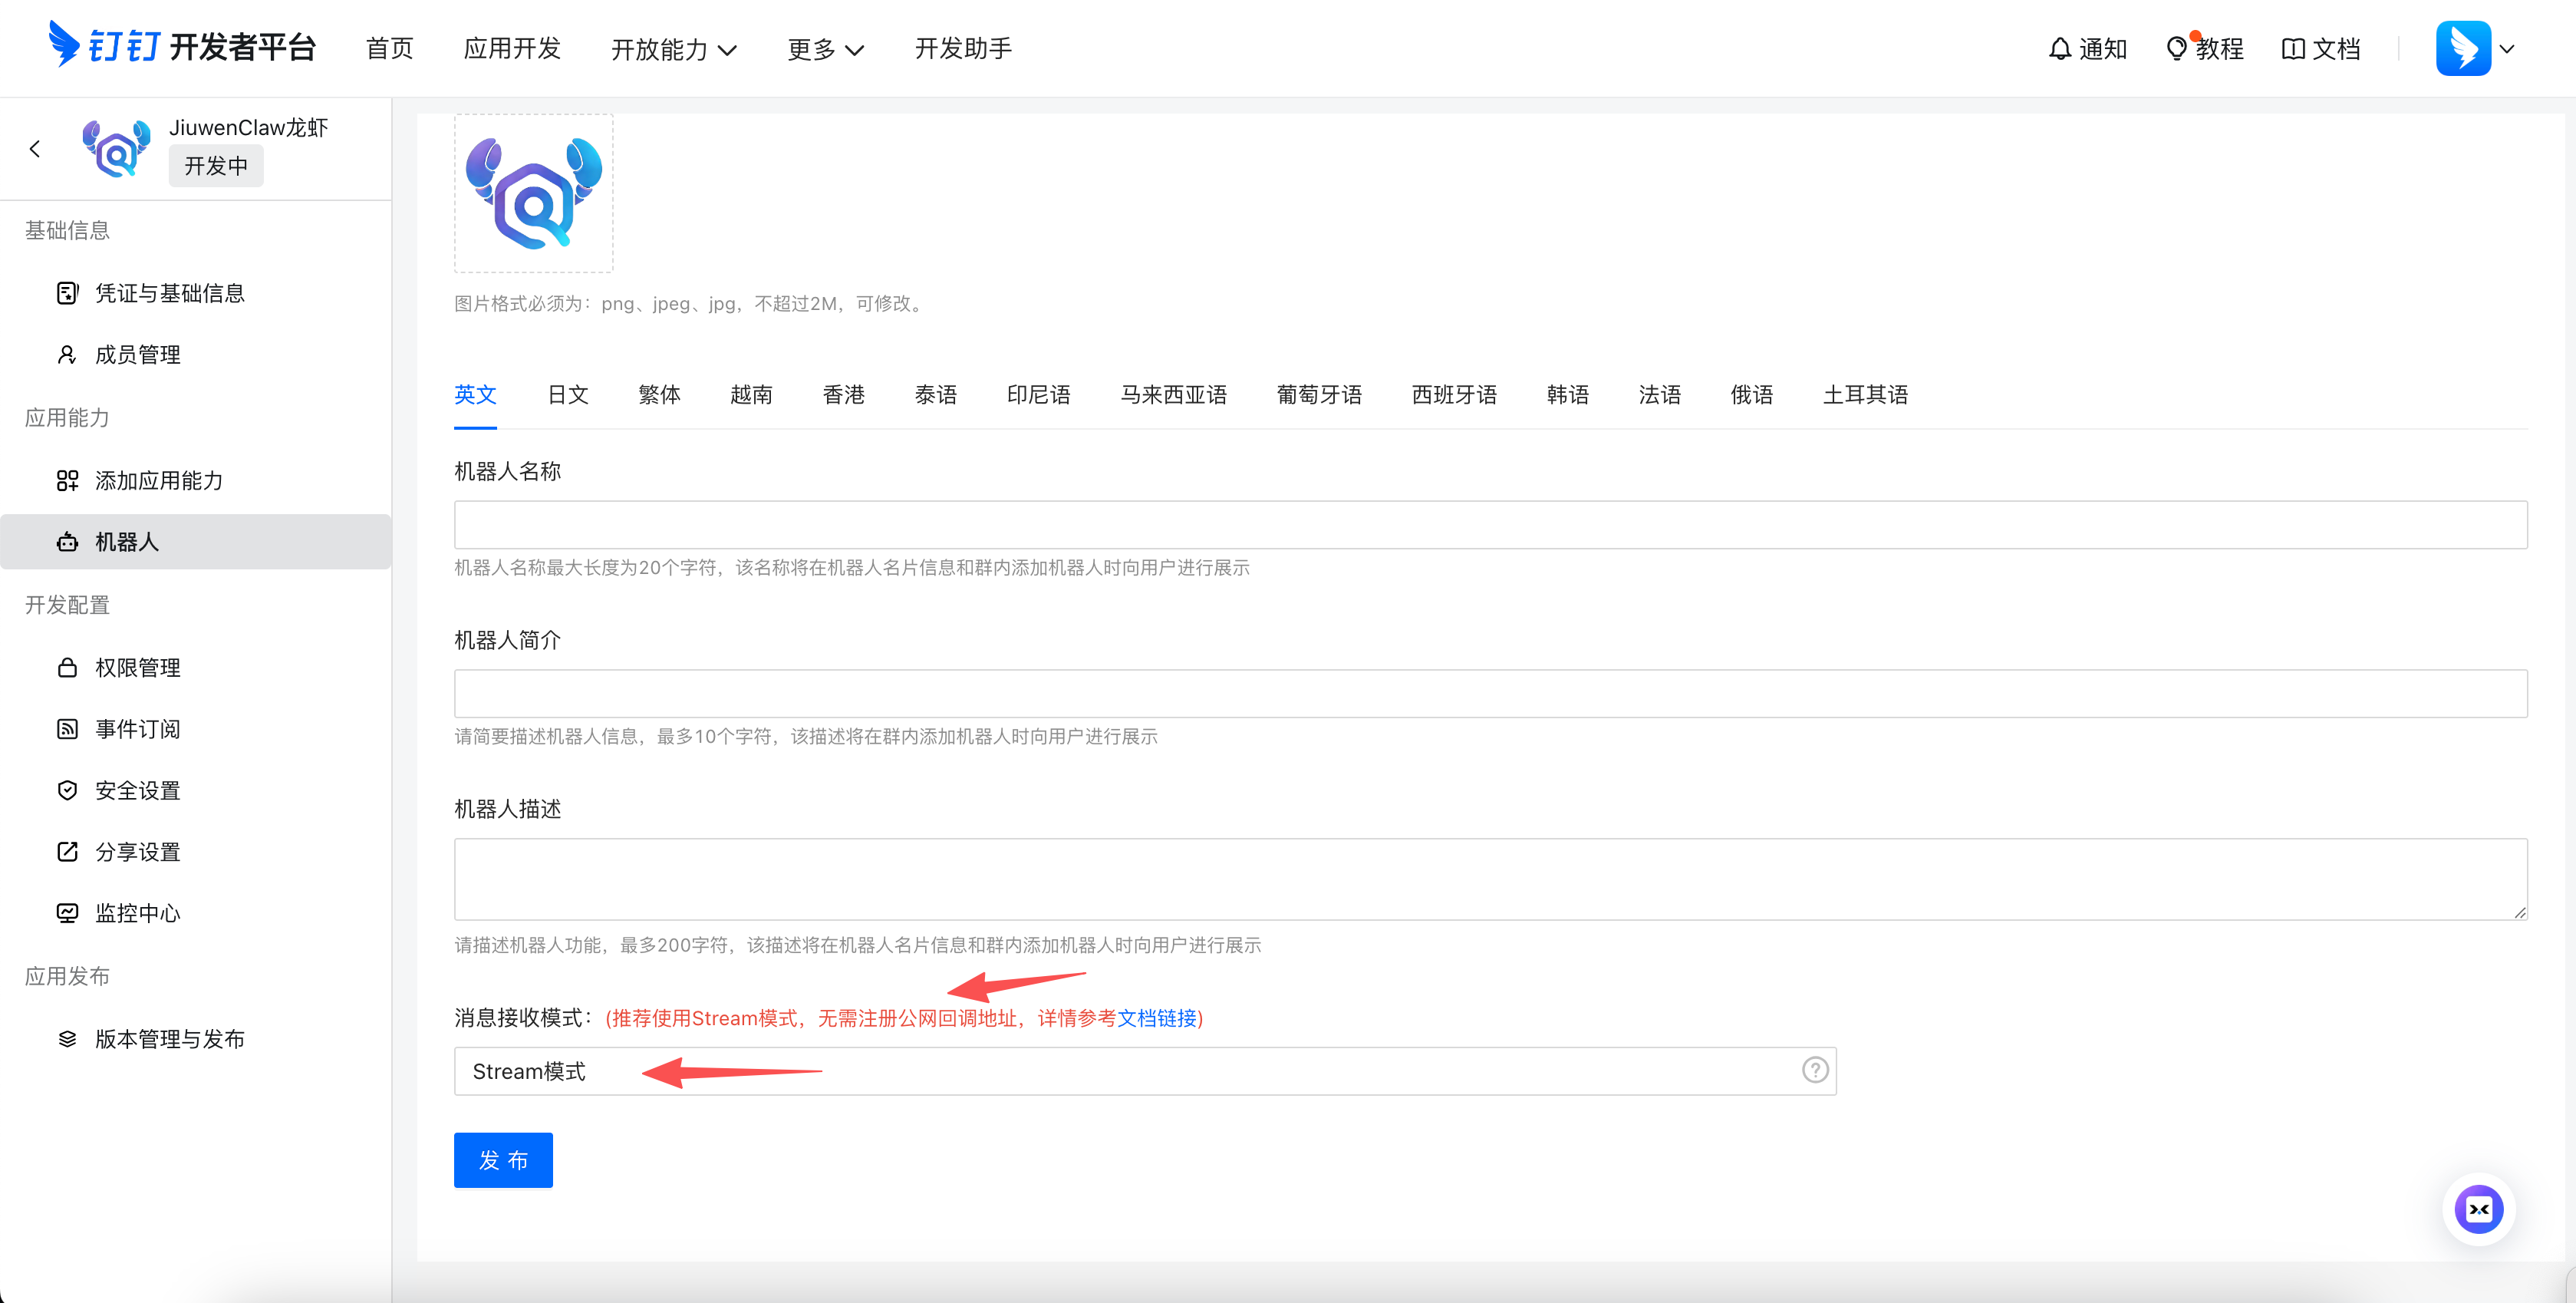Open 事件订阅 event subscription
Image resolution: width=2576 pixels, height=1303 pixels.
(x=137, y=728)
